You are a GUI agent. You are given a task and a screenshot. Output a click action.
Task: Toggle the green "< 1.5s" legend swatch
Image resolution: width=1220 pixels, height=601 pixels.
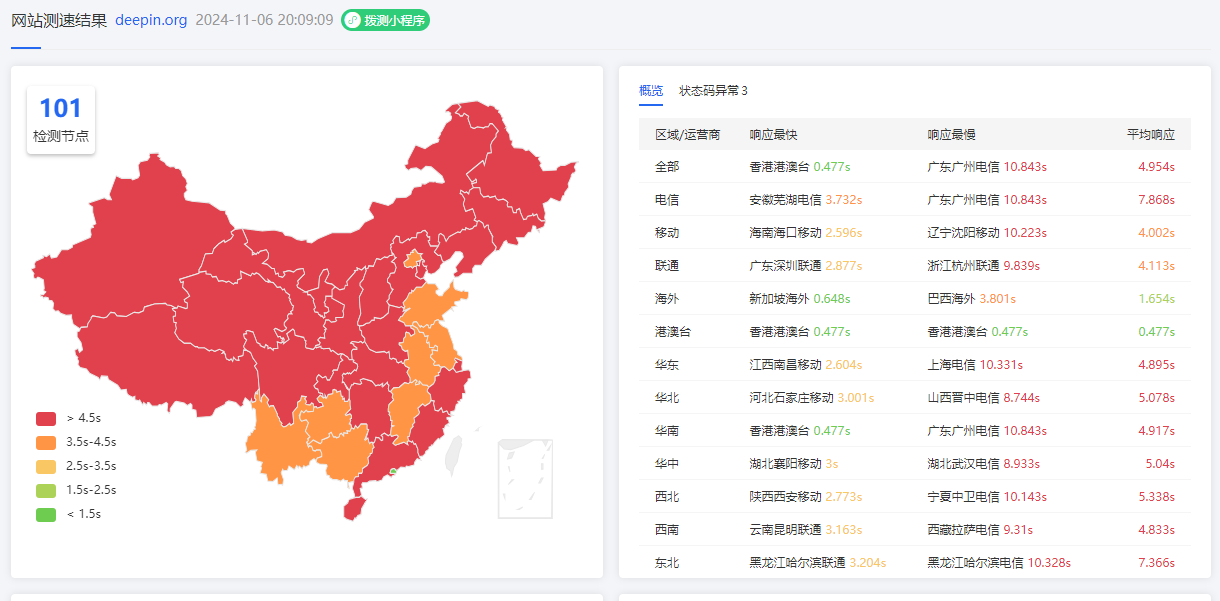point(46,514)
